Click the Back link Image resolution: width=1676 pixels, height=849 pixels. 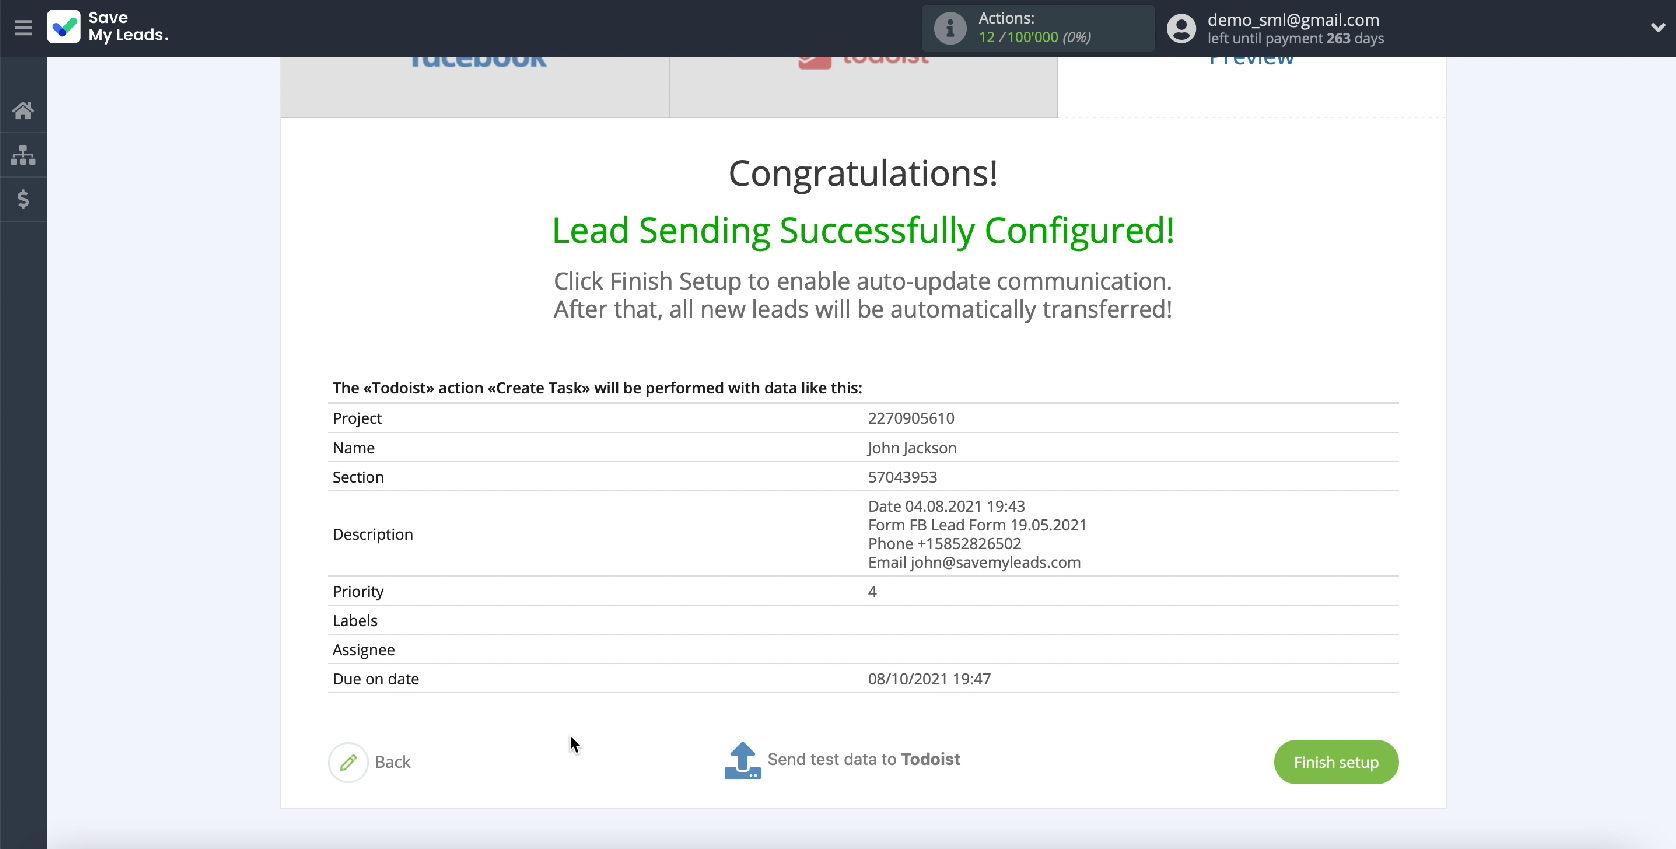coord(392,762)
